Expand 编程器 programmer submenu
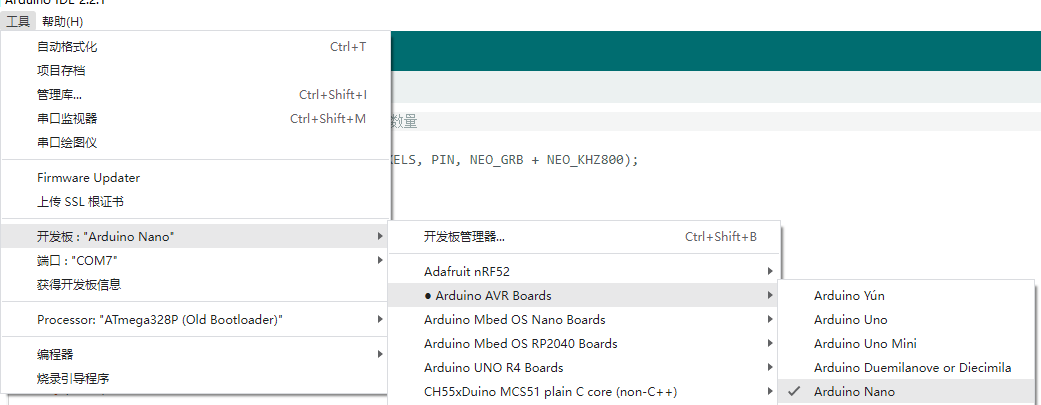This screenshot has height=405, width=1041. tap(195, 355)
